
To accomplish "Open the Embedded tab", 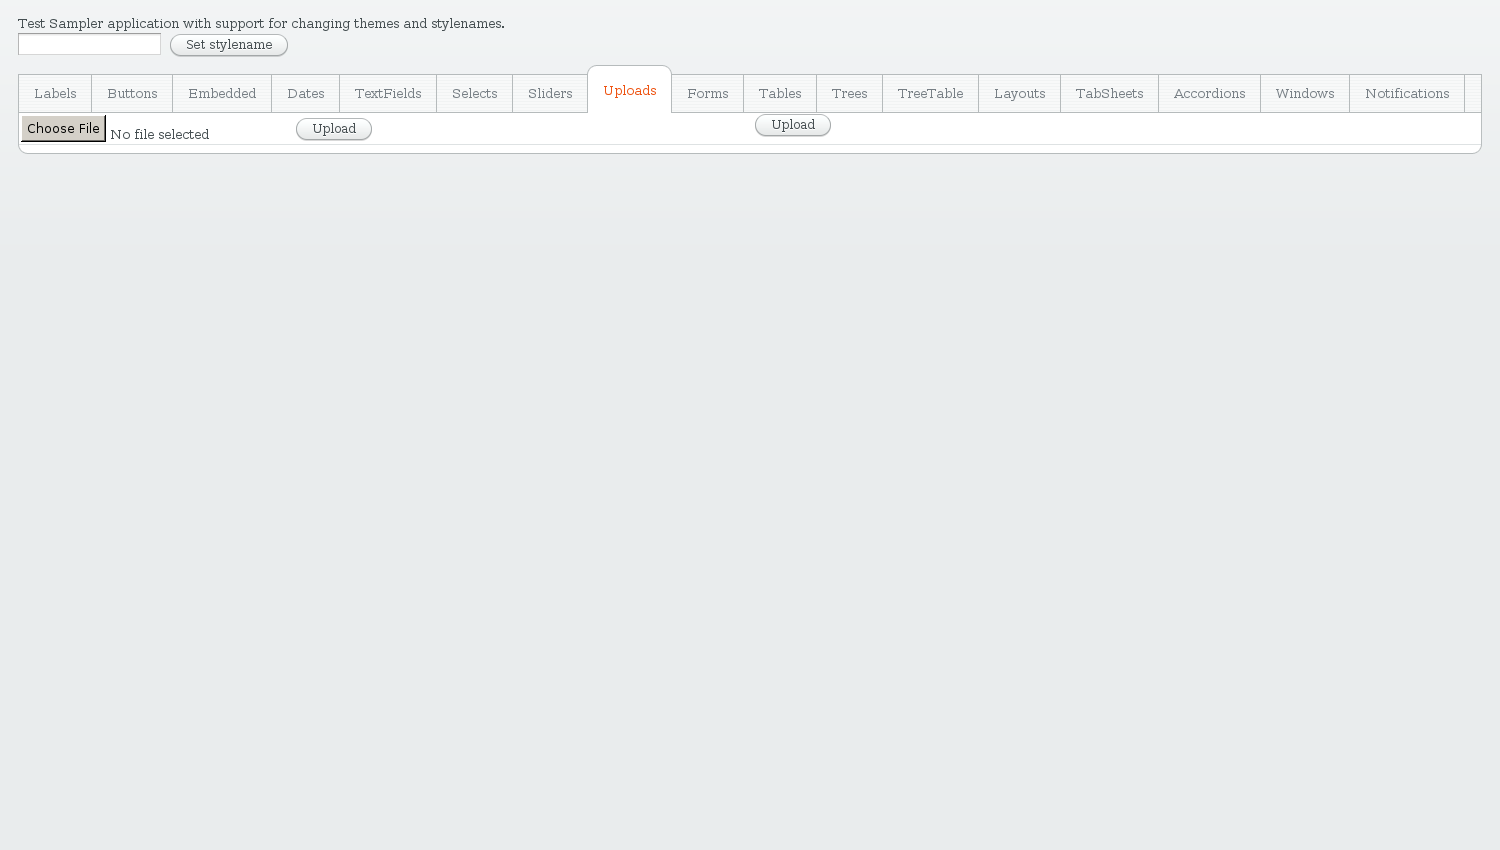I will pos(222,94).
